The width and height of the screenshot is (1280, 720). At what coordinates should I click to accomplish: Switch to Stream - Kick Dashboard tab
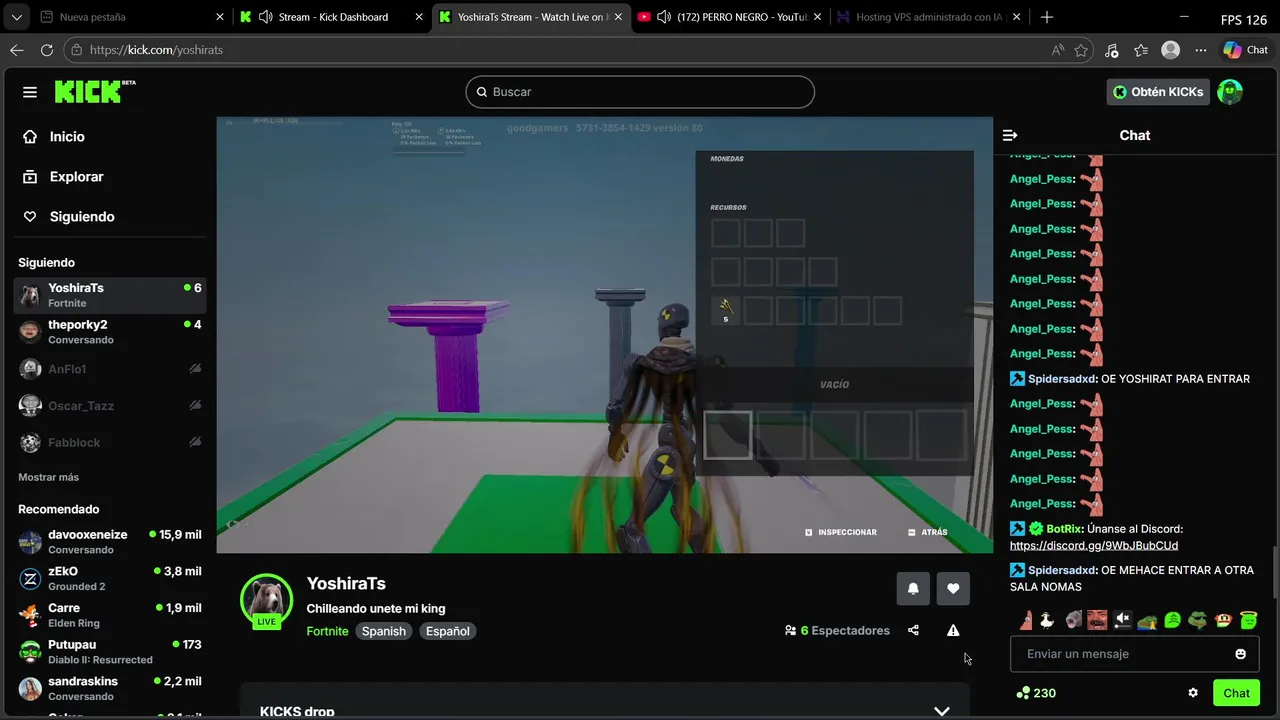[x=332, y=17]
